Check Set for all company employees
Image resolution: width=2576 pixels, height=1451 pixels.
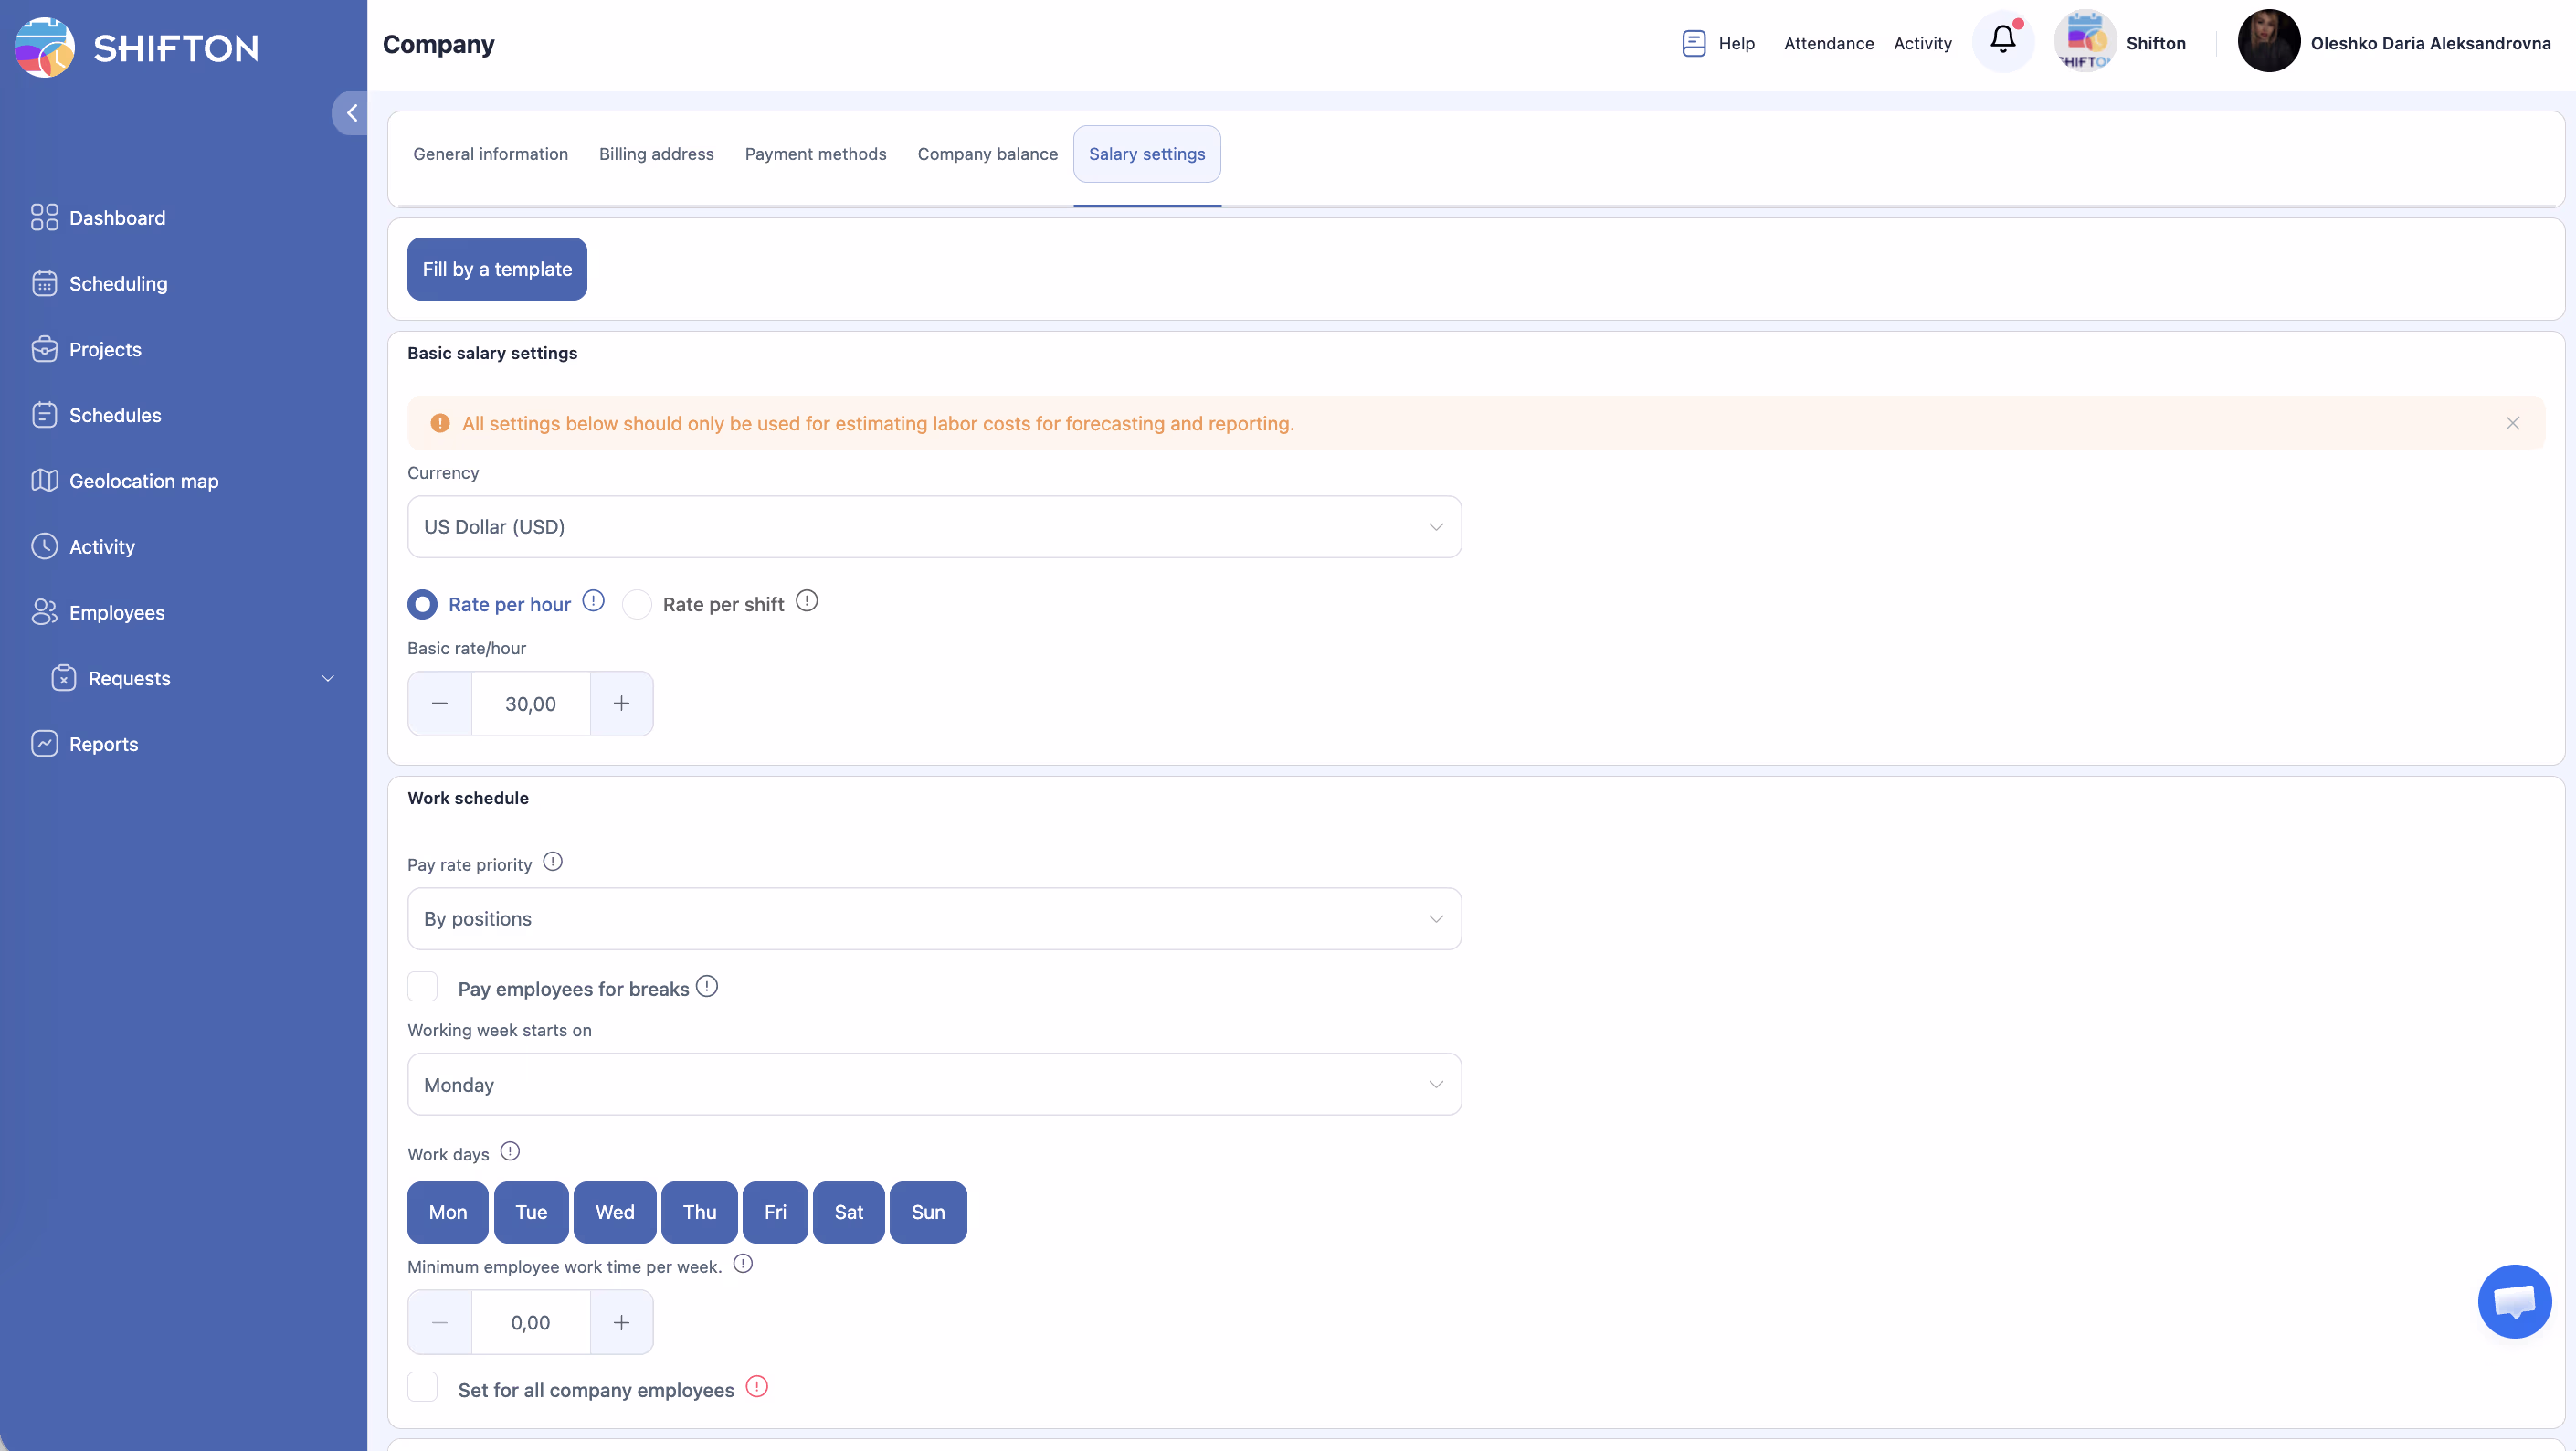click(x=423, y=1388)
